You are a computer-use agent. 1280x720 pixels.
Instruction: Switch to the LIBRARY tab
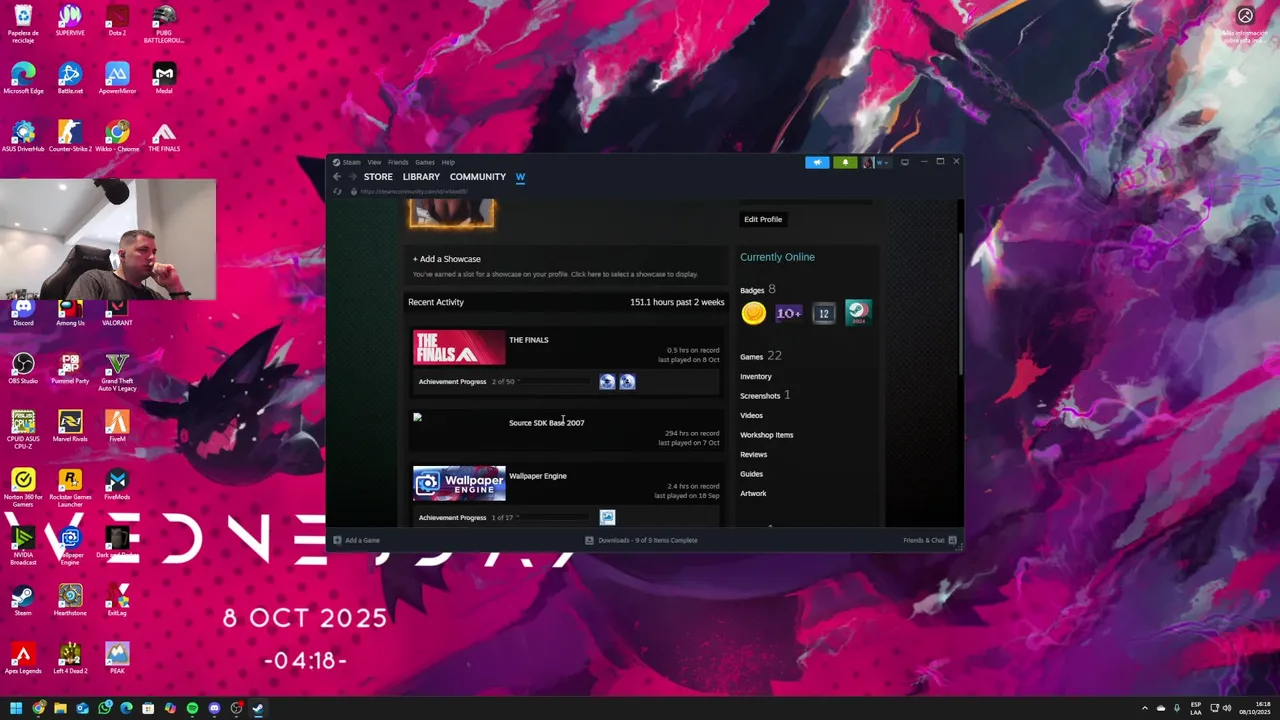point(421,177)
